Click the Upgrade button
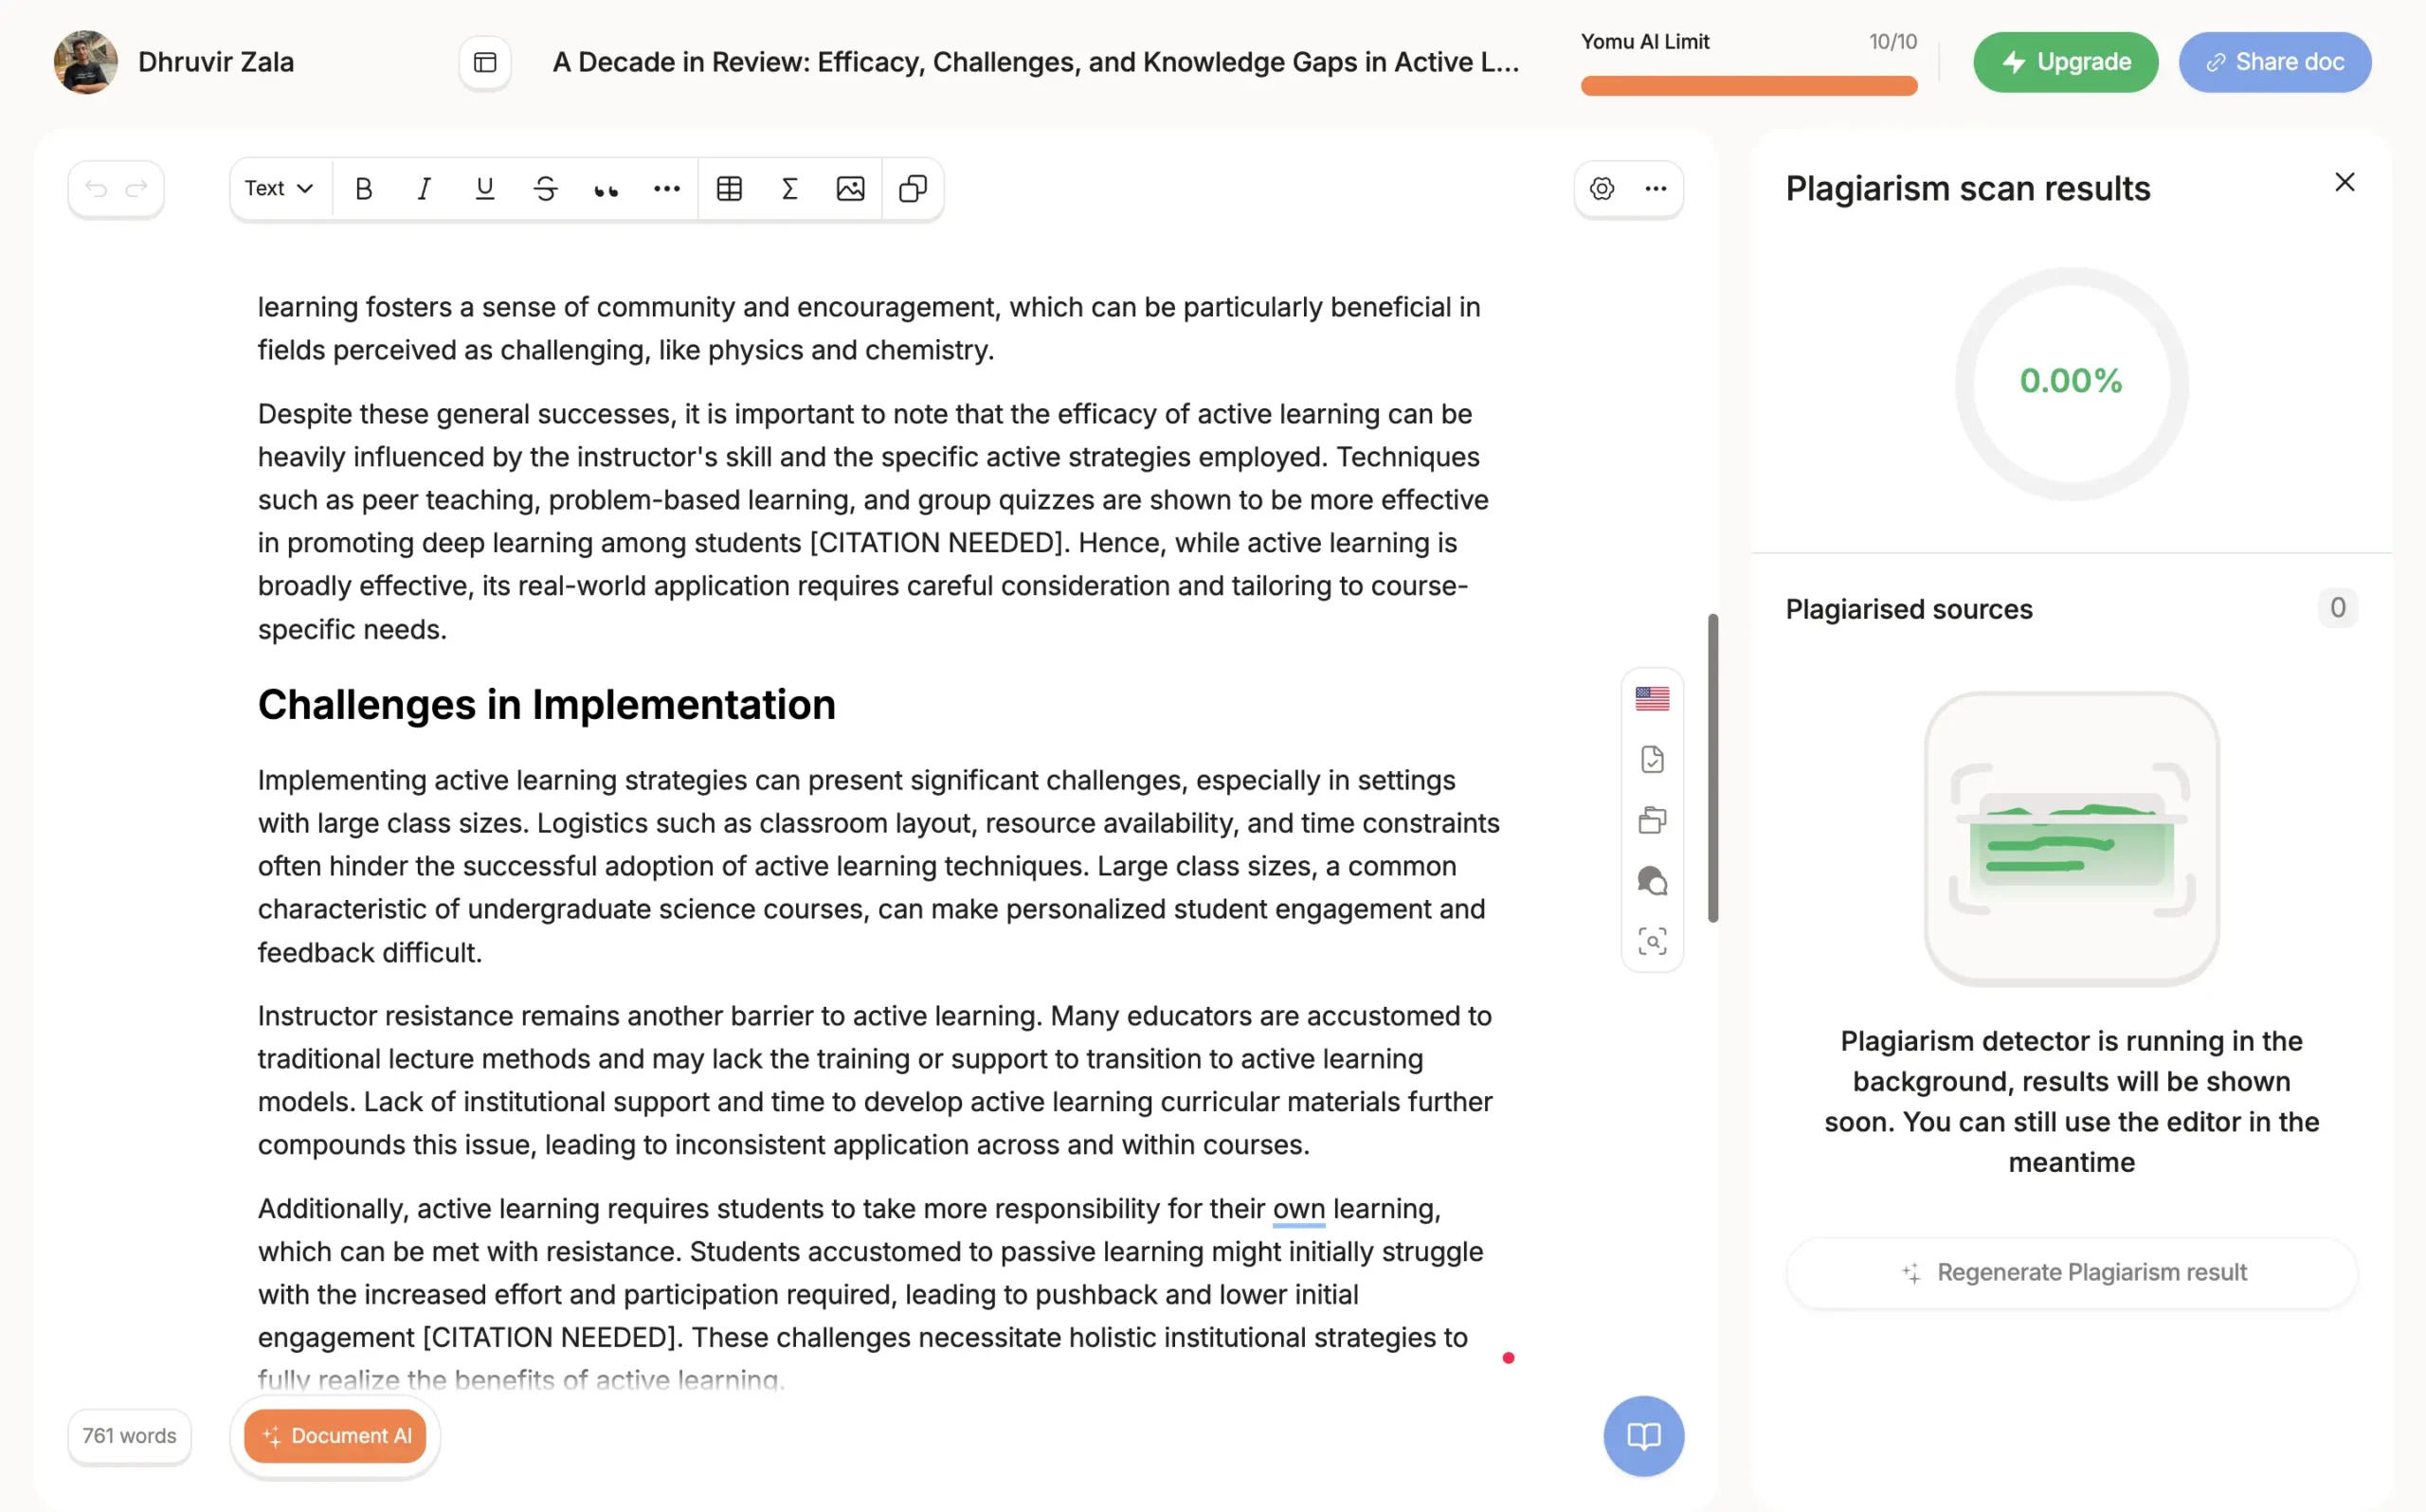Image resolution: width=2426 pixels, height=1512 pixels. click(x=2066, y=62)
